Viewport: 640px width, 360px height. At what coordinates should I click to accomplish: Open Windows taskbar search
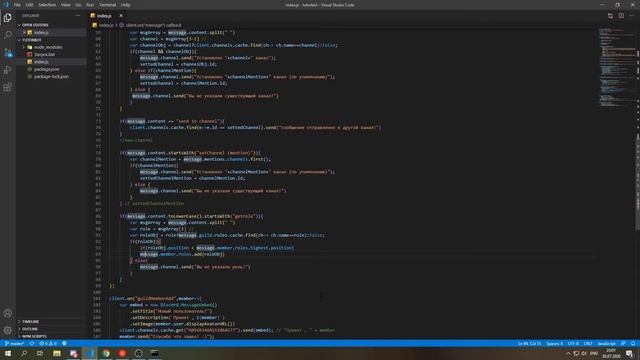point(24,353)
